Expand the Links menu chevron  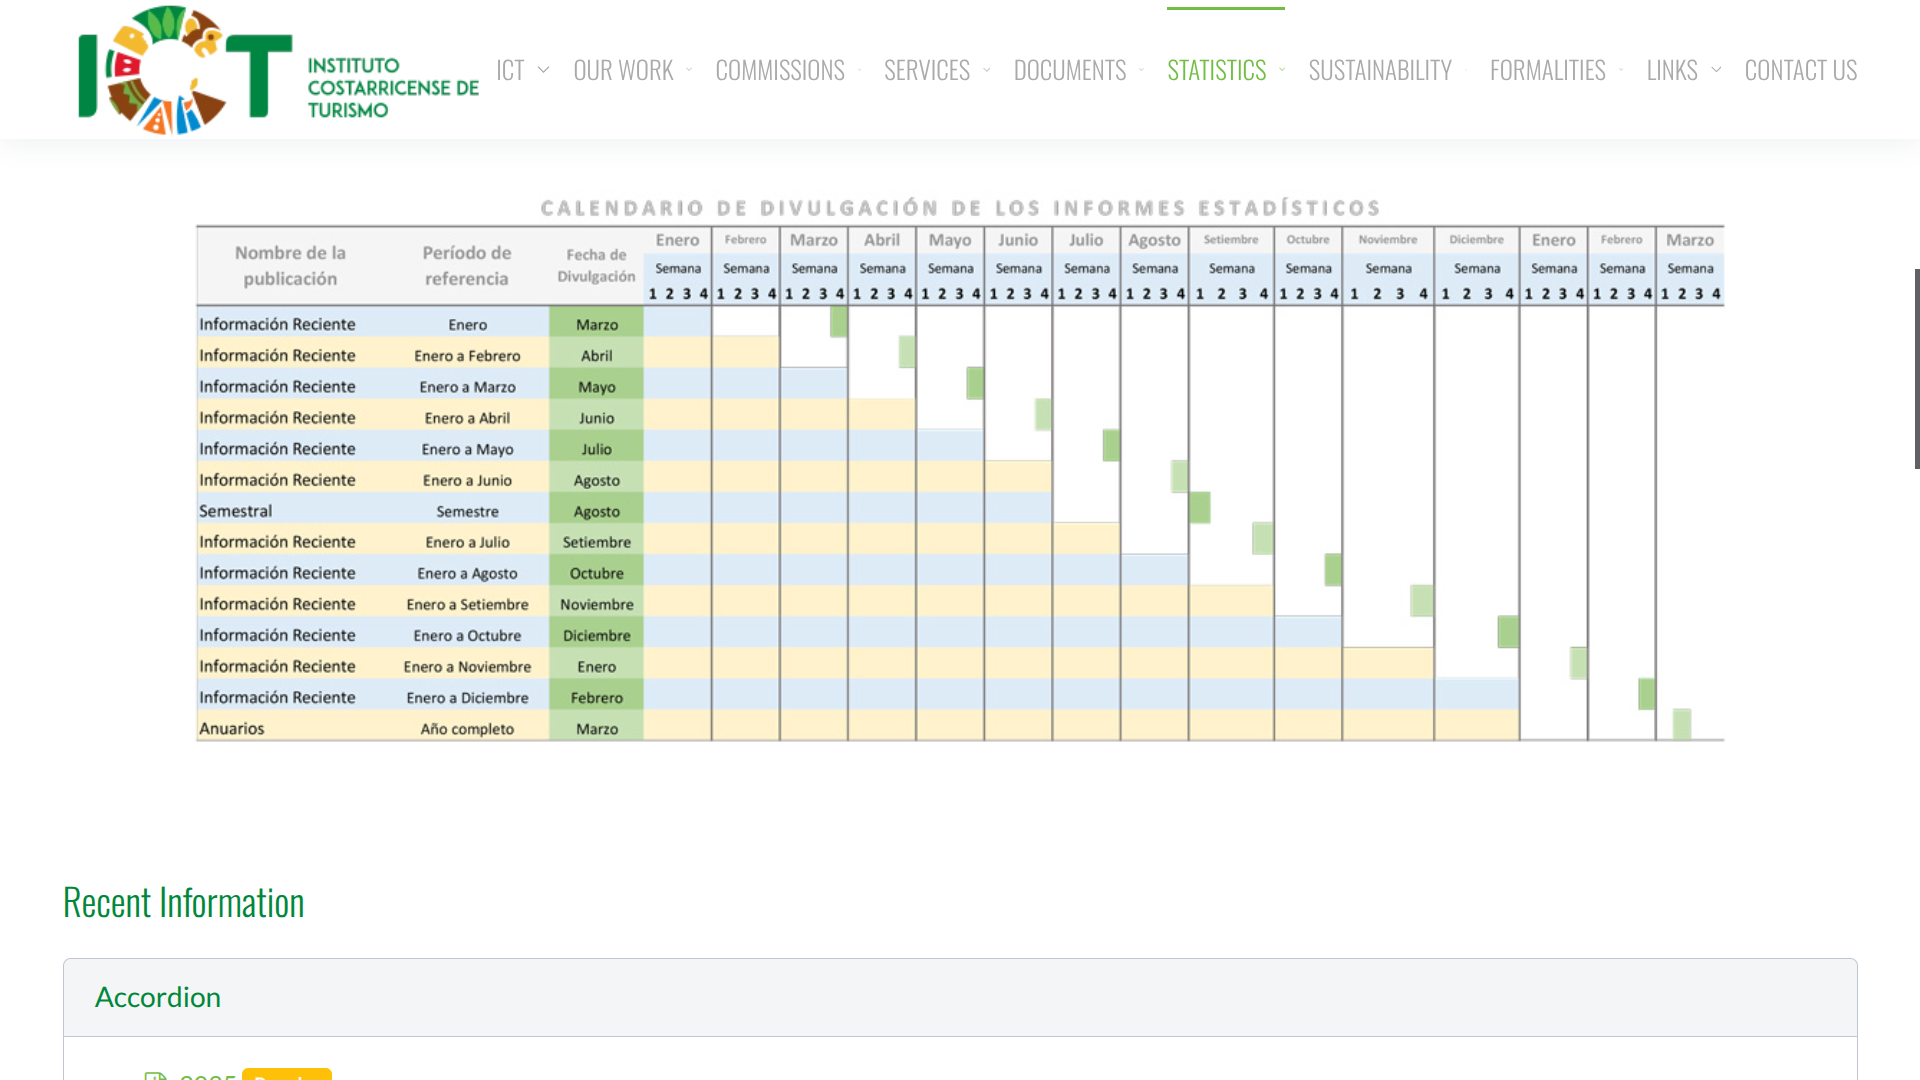tap(1716, 70)
